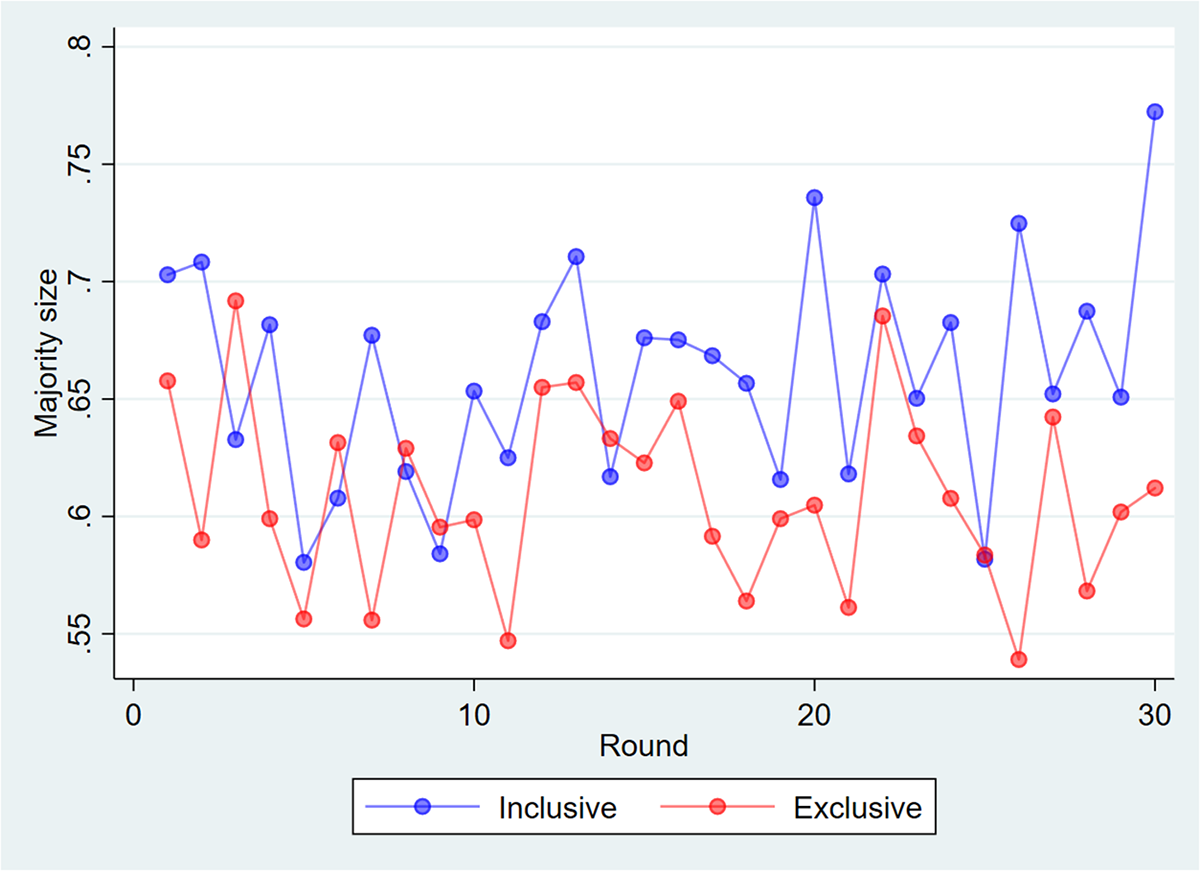Click the first red Exclusive point at round 1
This screenshot has height=871, width=1200.
168,381
